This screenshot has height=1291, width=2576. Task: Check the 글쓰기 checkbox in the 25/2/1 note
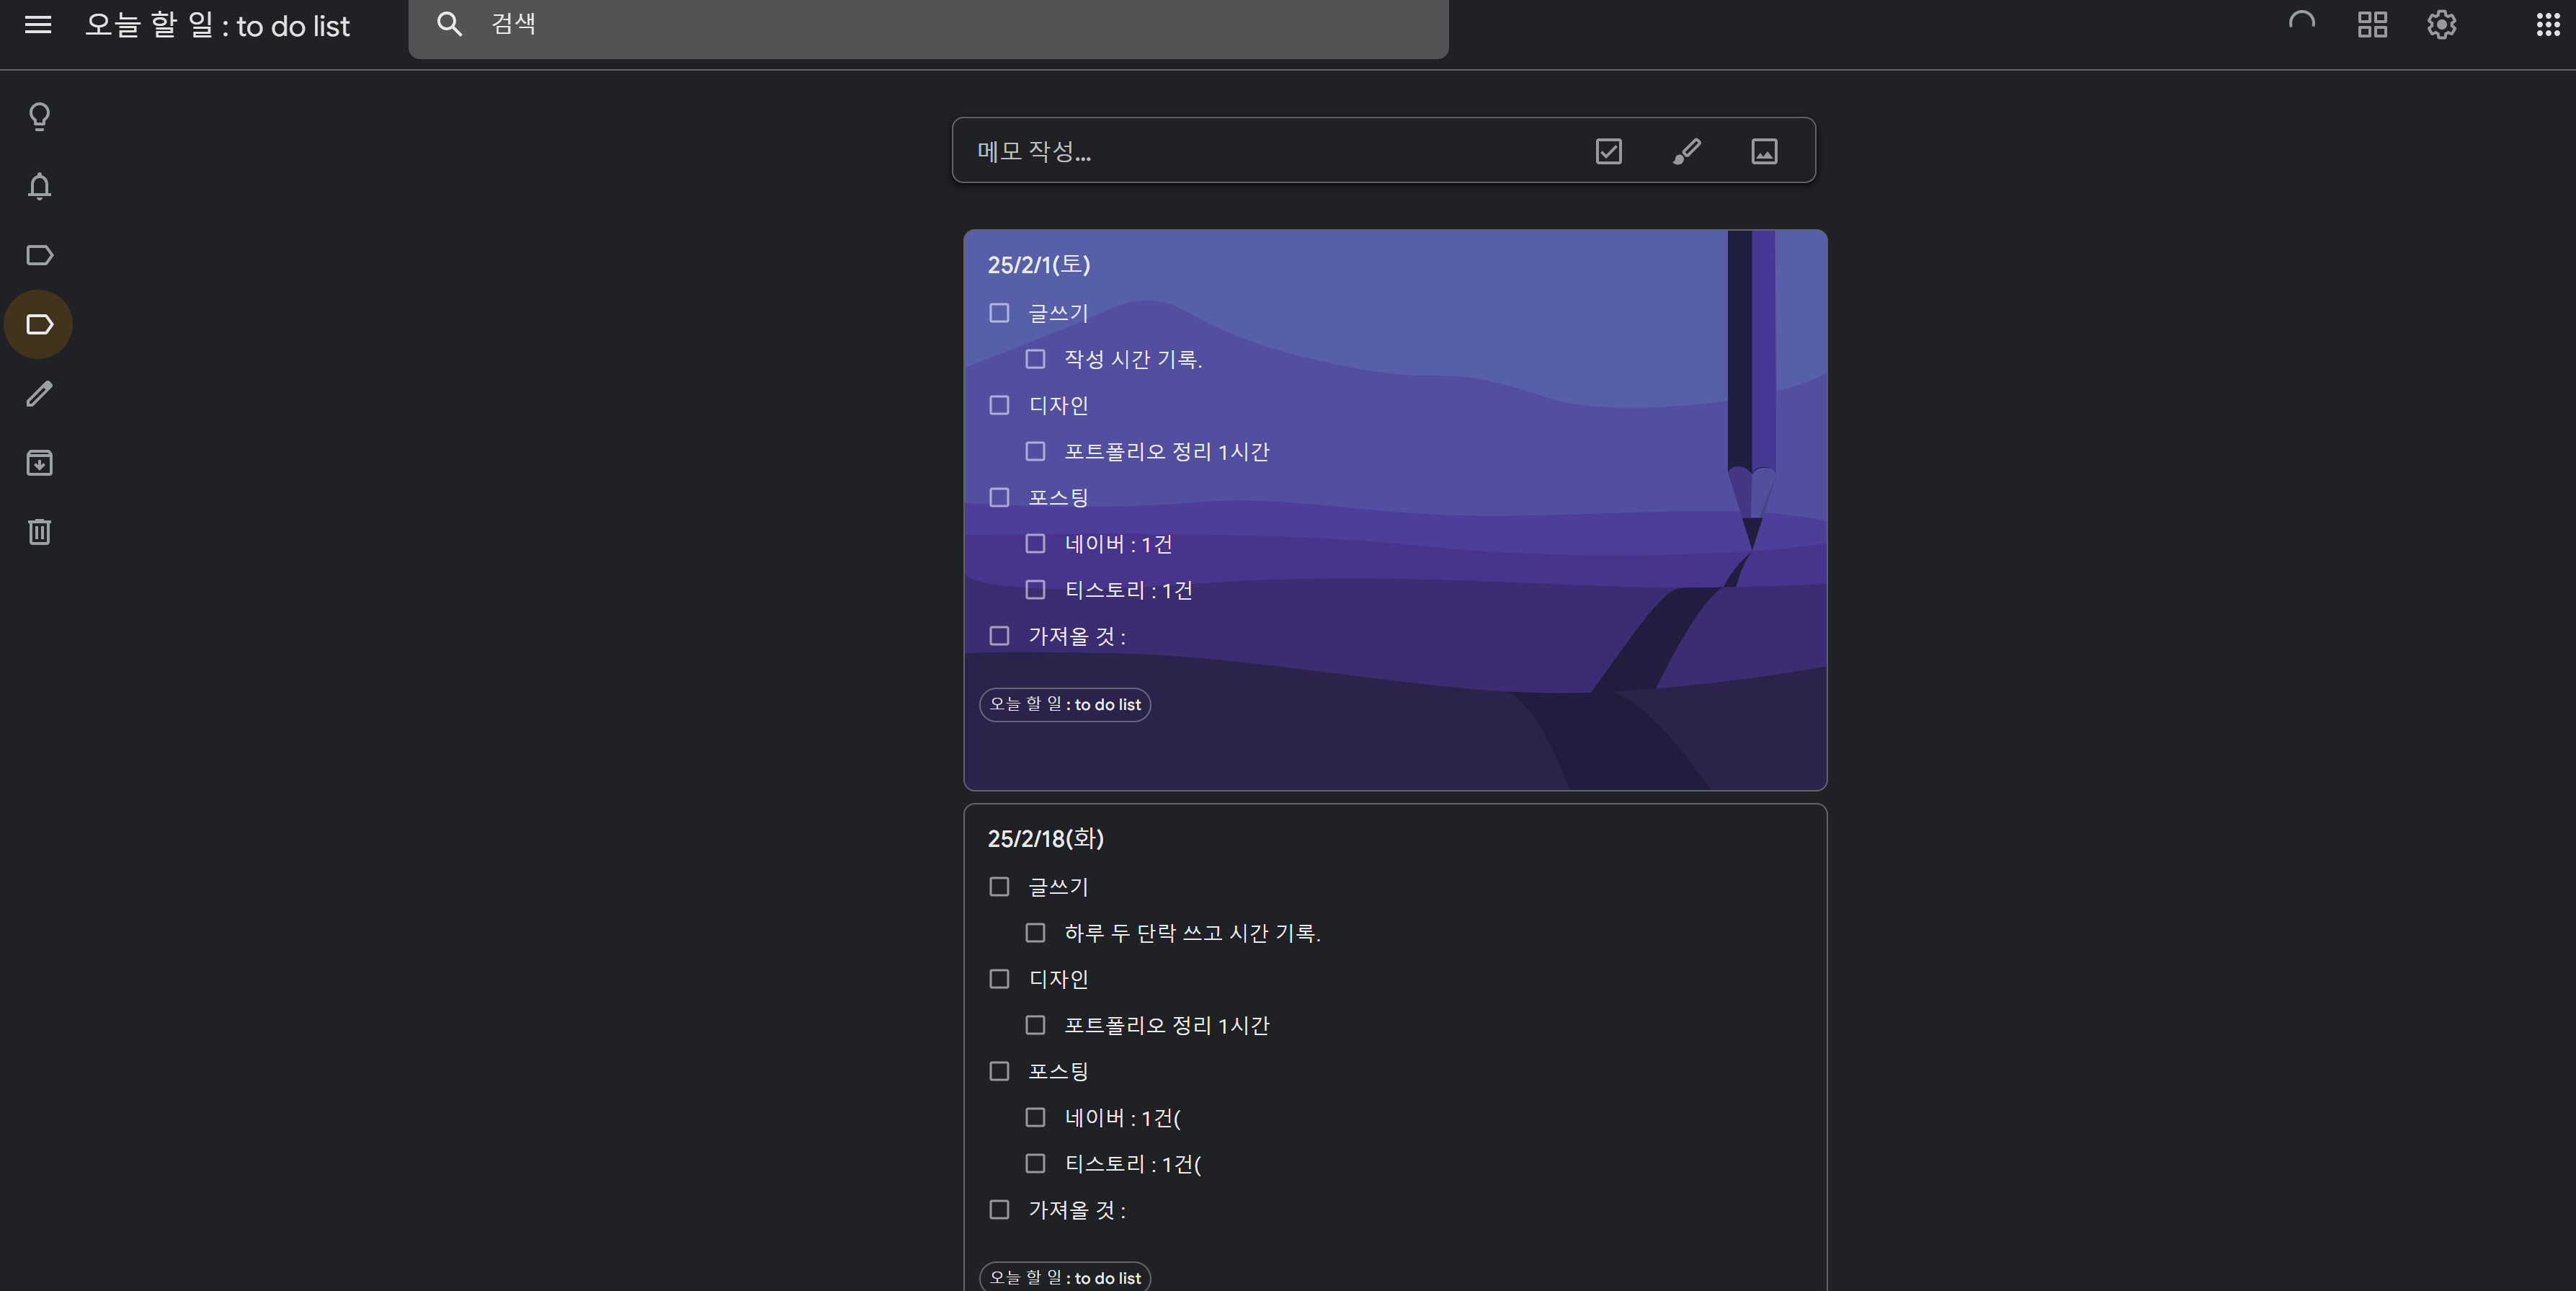[x=999, y=313]
